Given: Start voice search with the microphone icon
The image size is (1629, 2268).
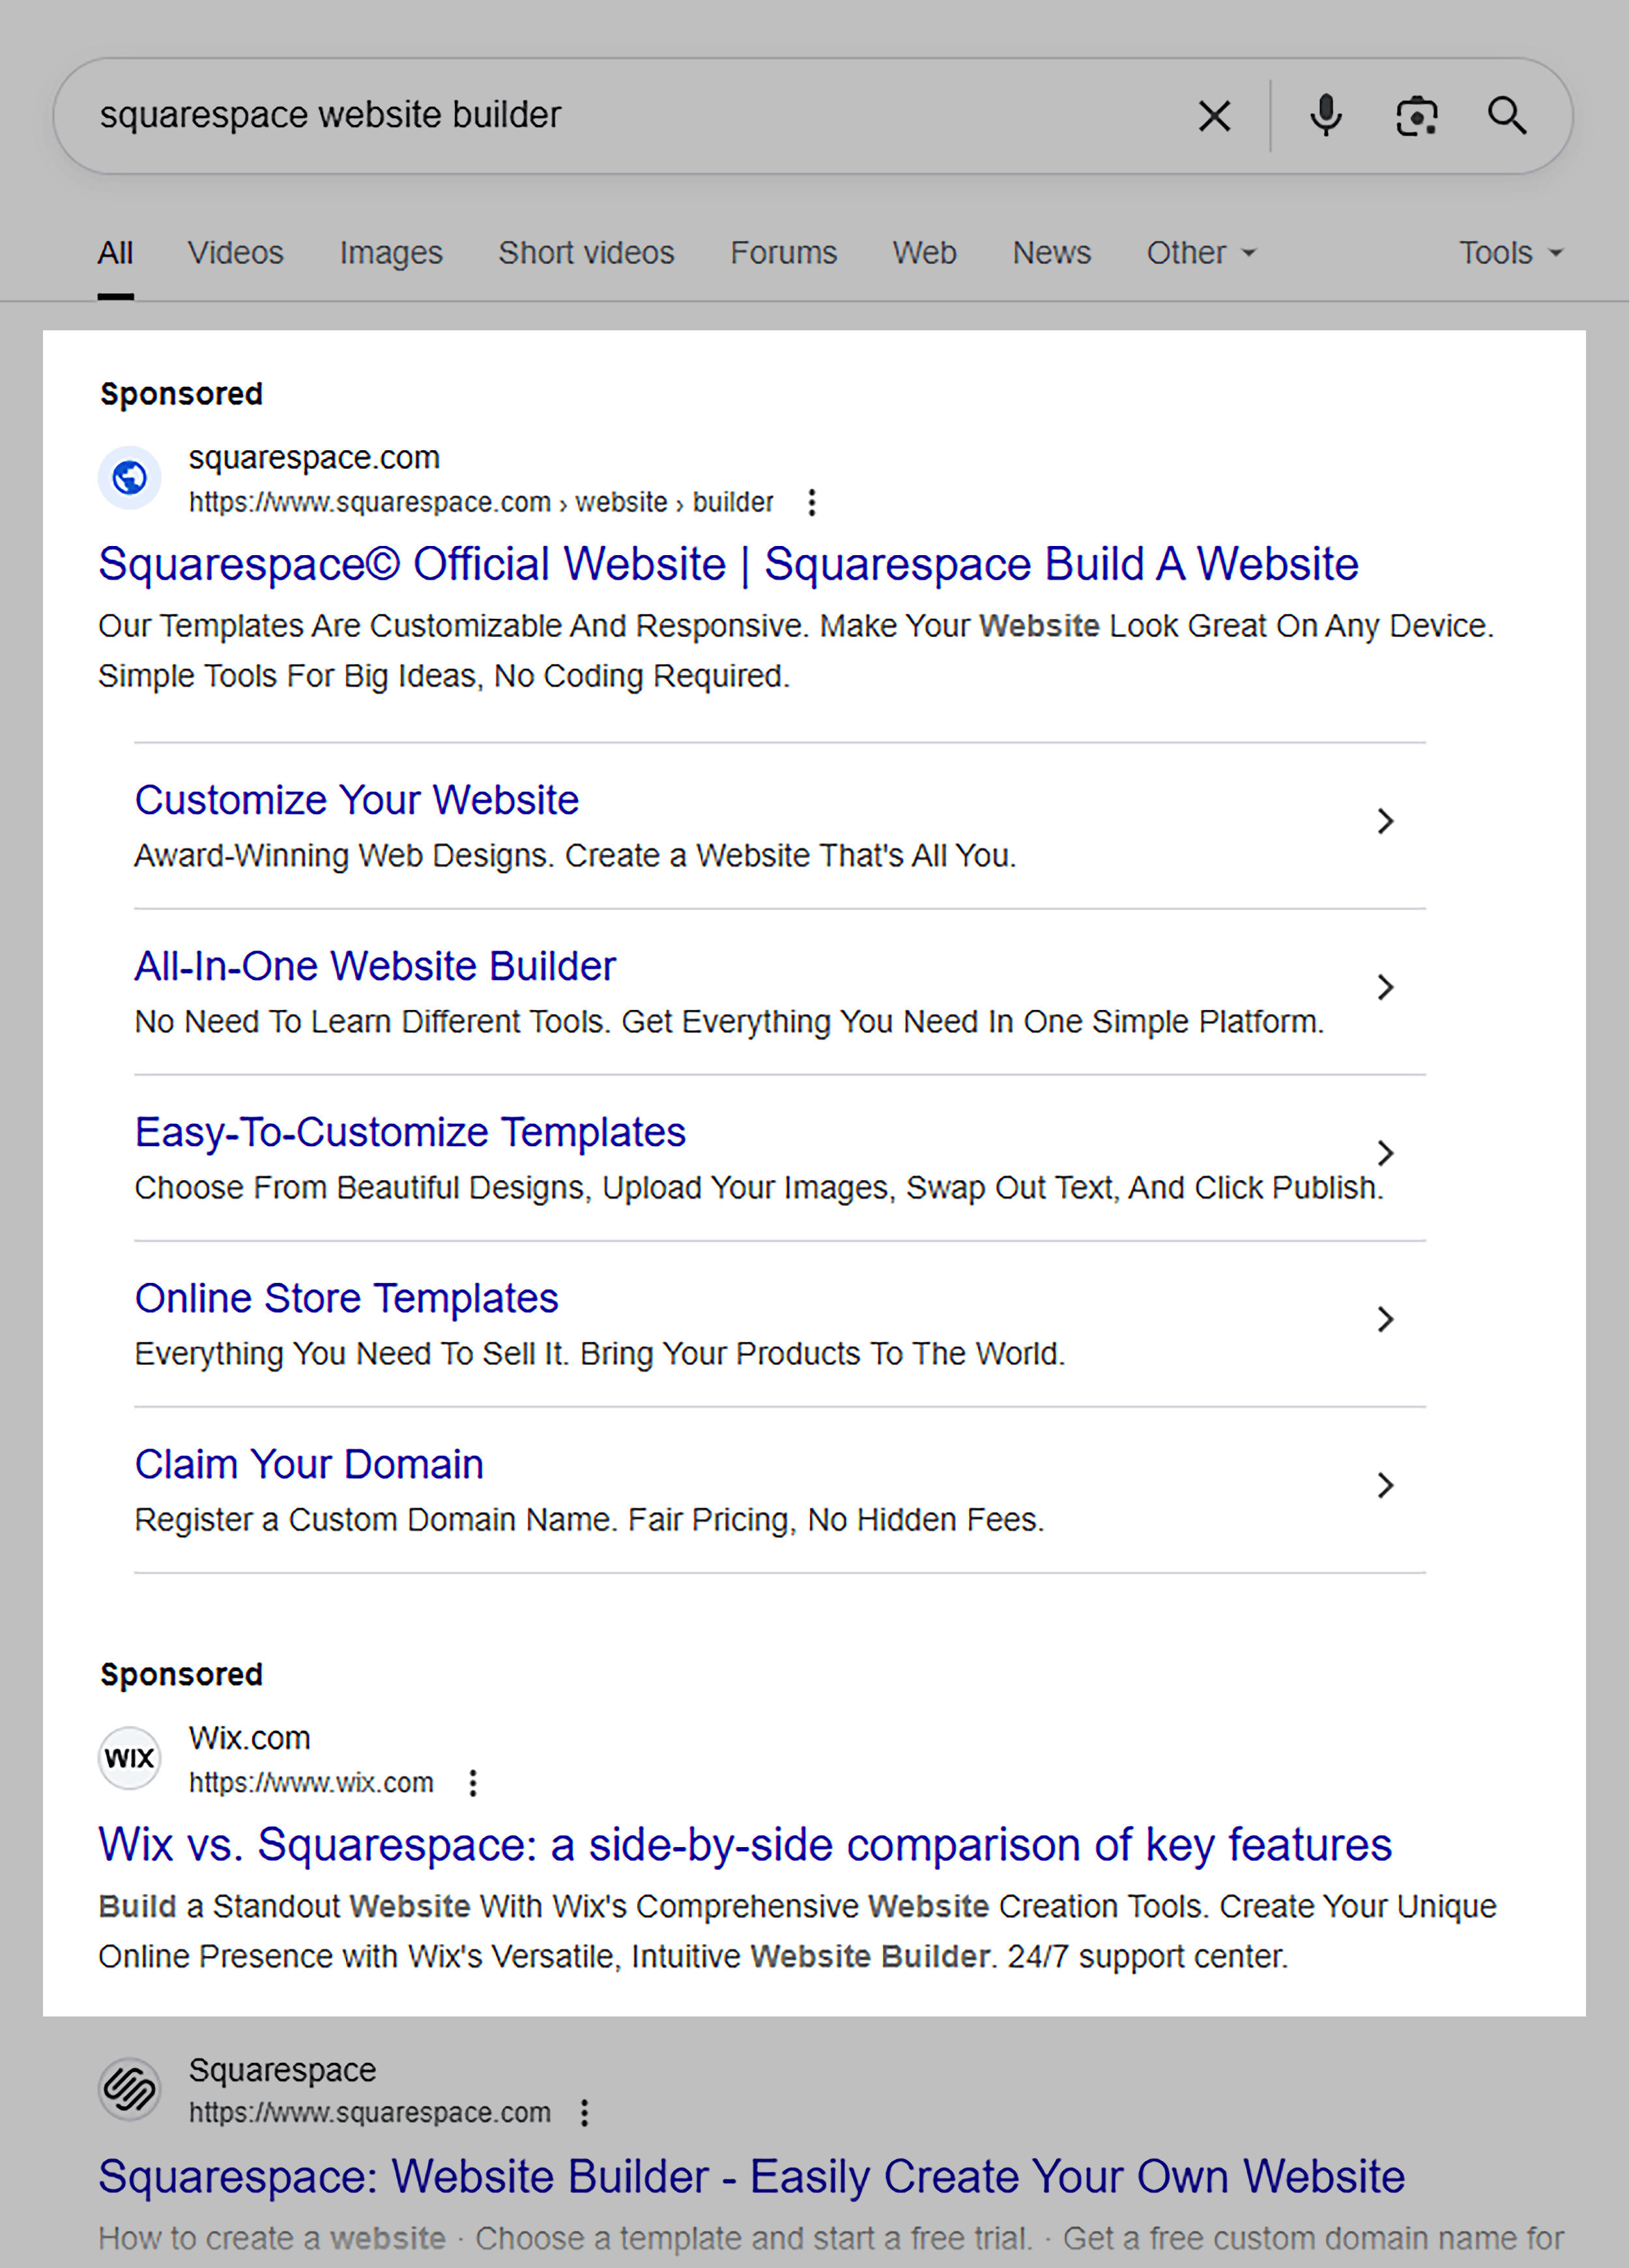Looking at the screenshot, I should (1326, 116).
